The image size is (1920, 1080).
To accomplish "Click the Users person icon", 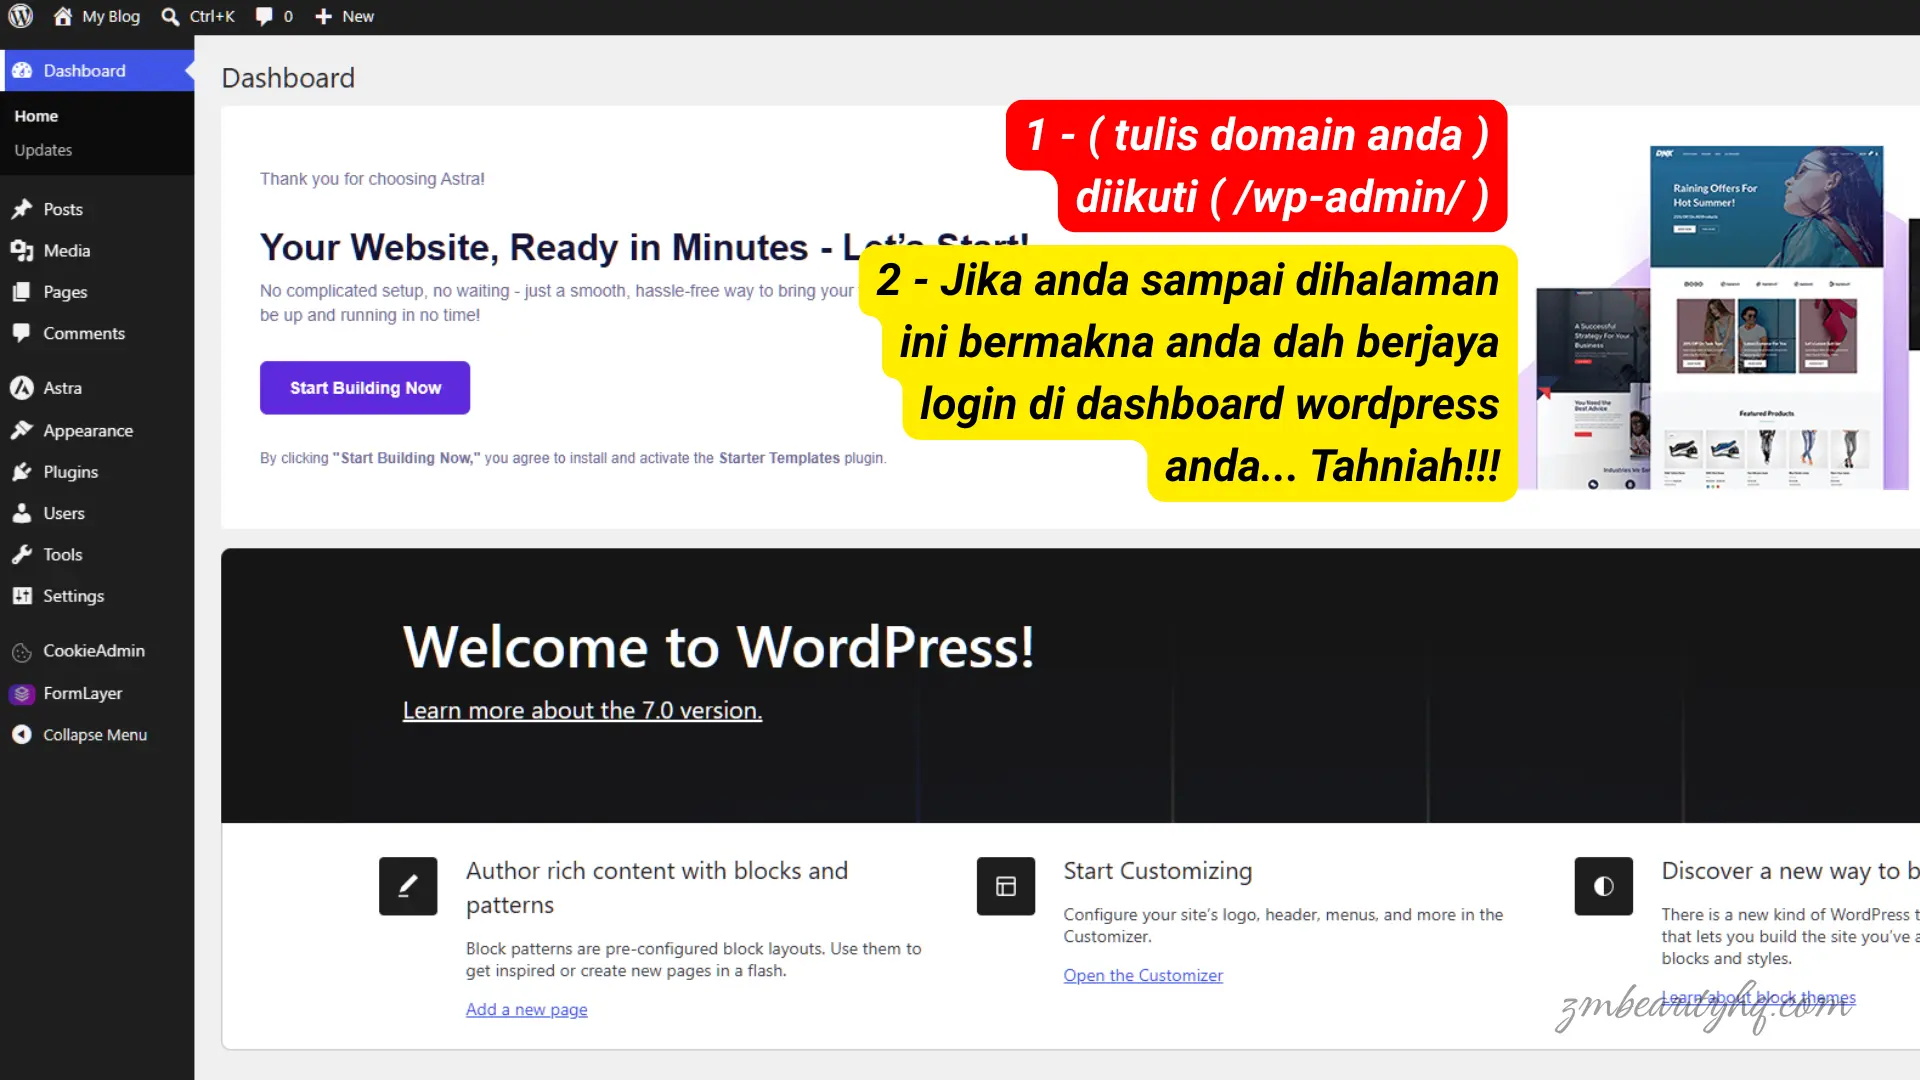I will 22,513.
